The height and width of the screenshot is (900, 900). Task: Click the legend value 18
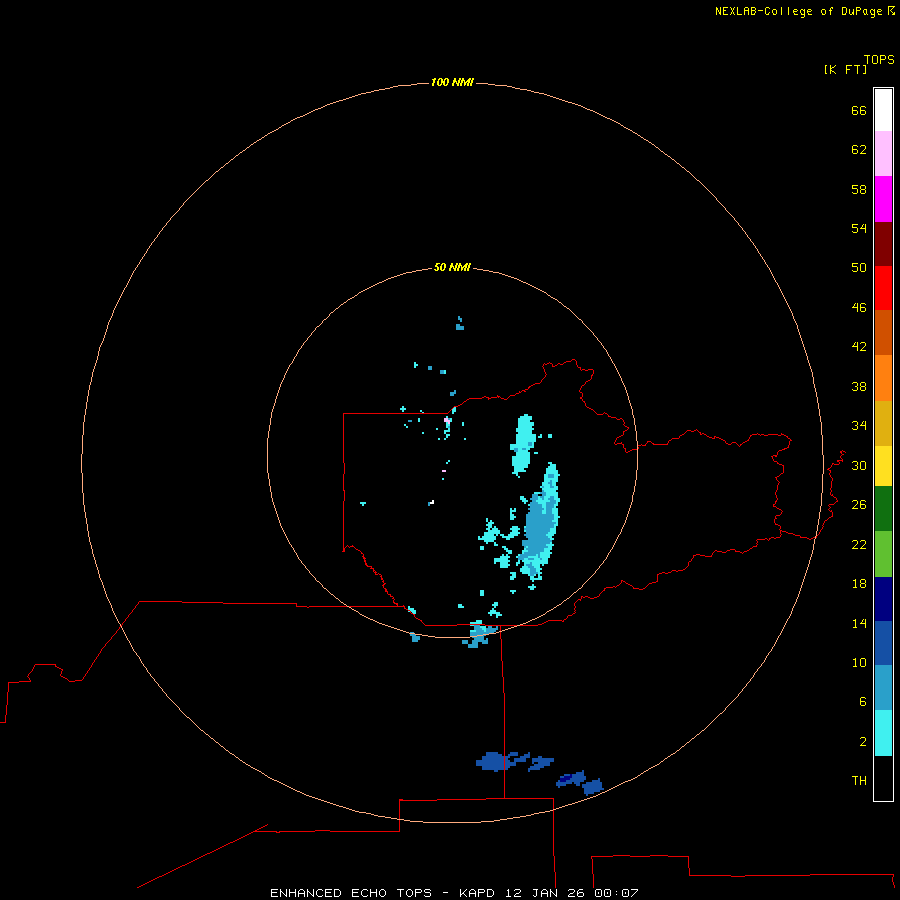click(x=859, y=584)
